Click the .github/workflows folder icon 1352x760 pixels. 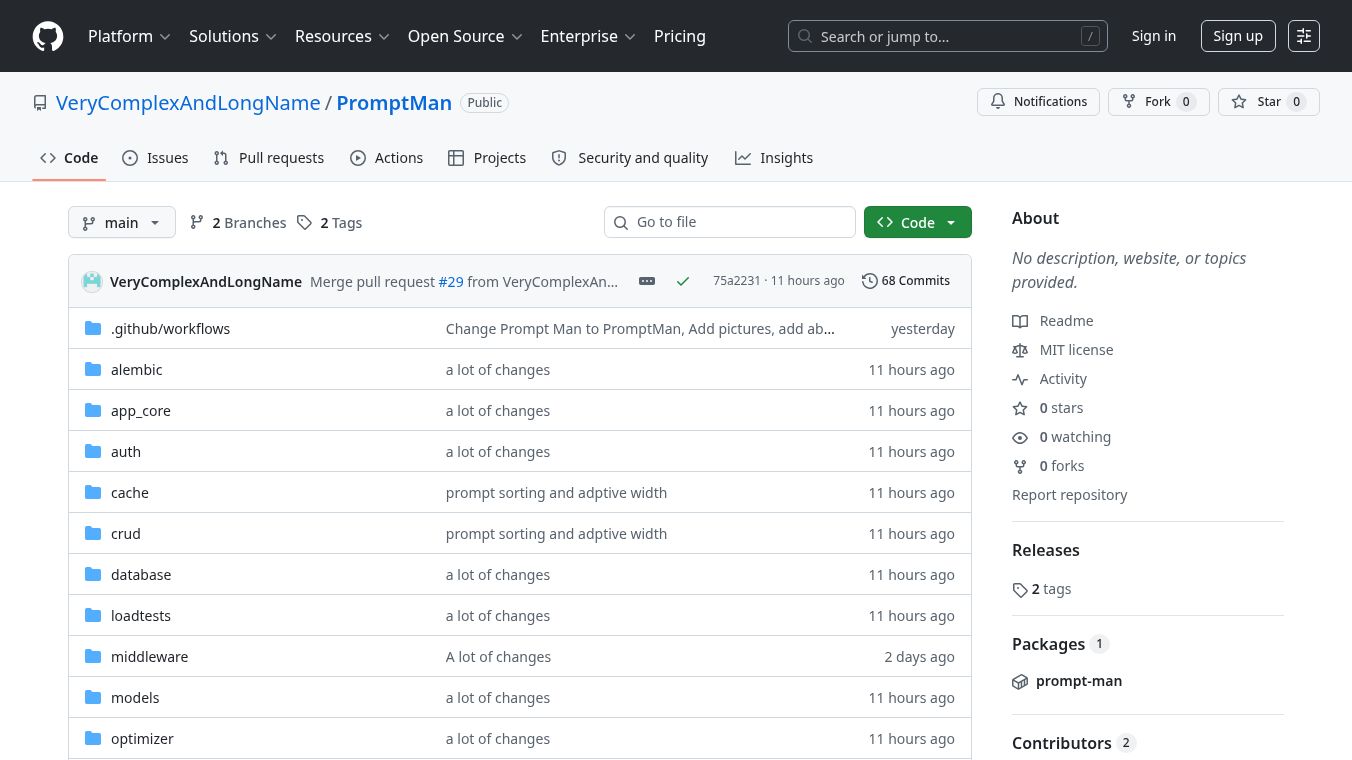pyautogui.click(x=94, y=328)
